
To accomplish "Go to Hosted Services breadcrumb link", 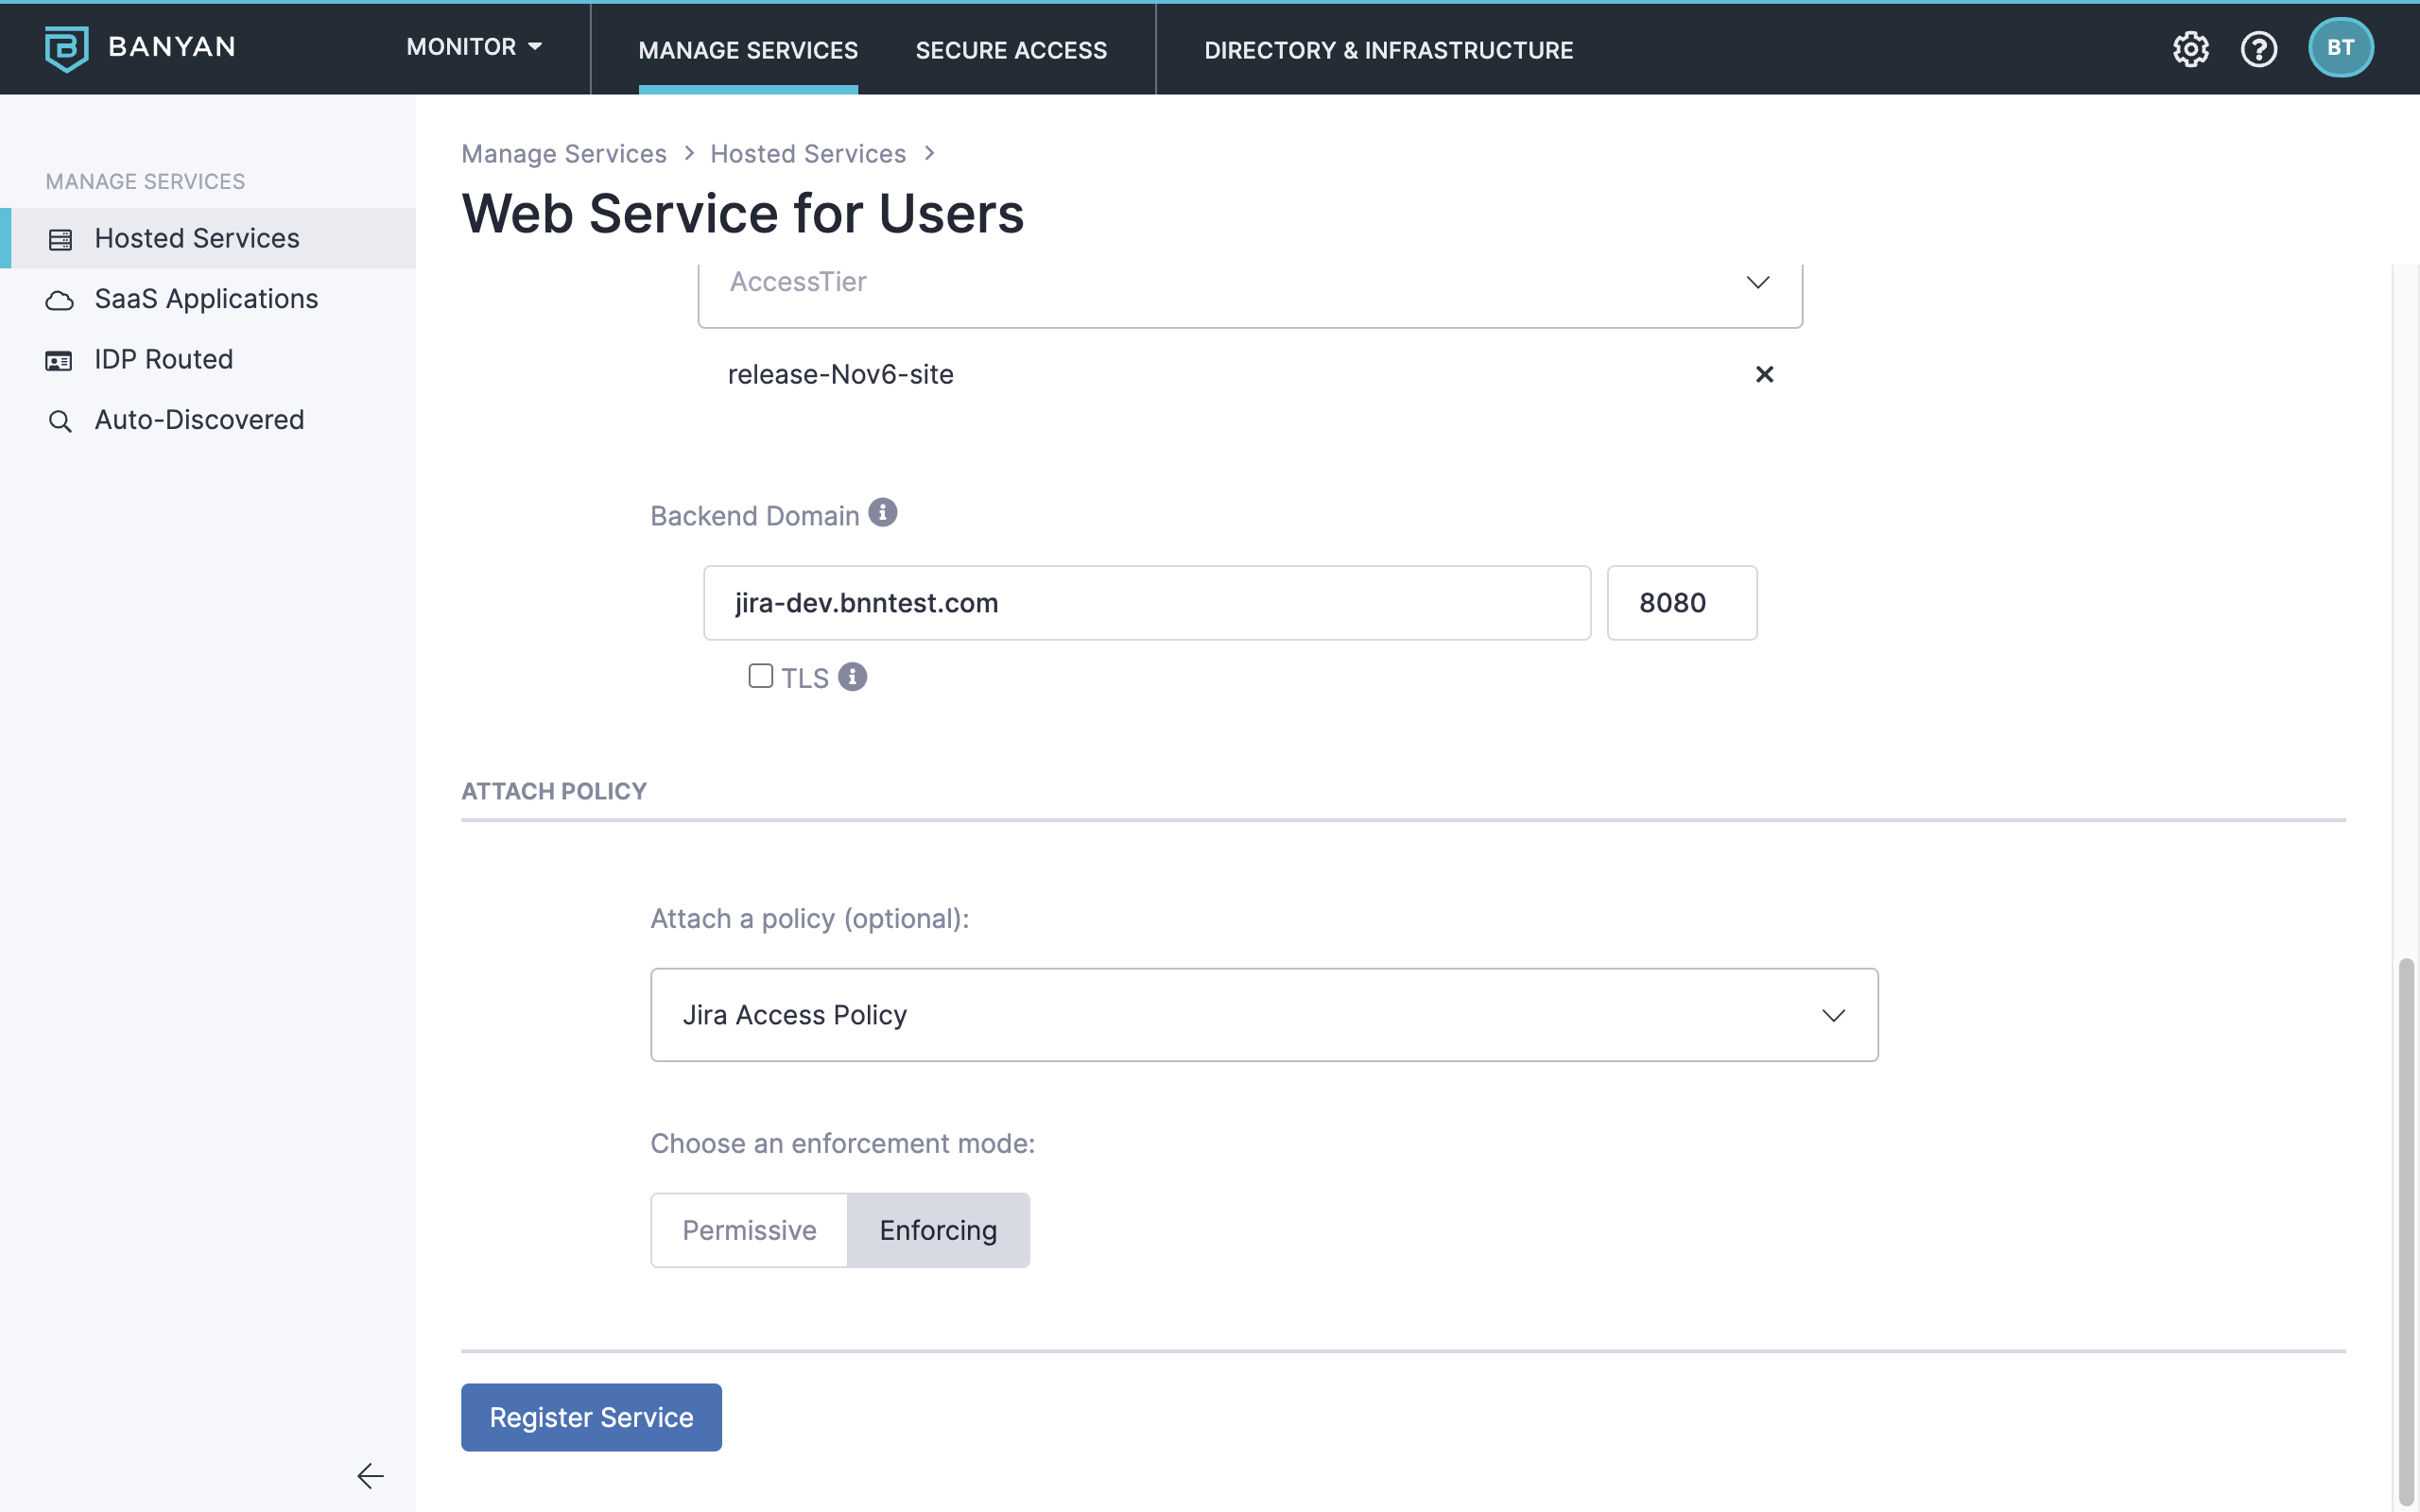I will [808, 153].
